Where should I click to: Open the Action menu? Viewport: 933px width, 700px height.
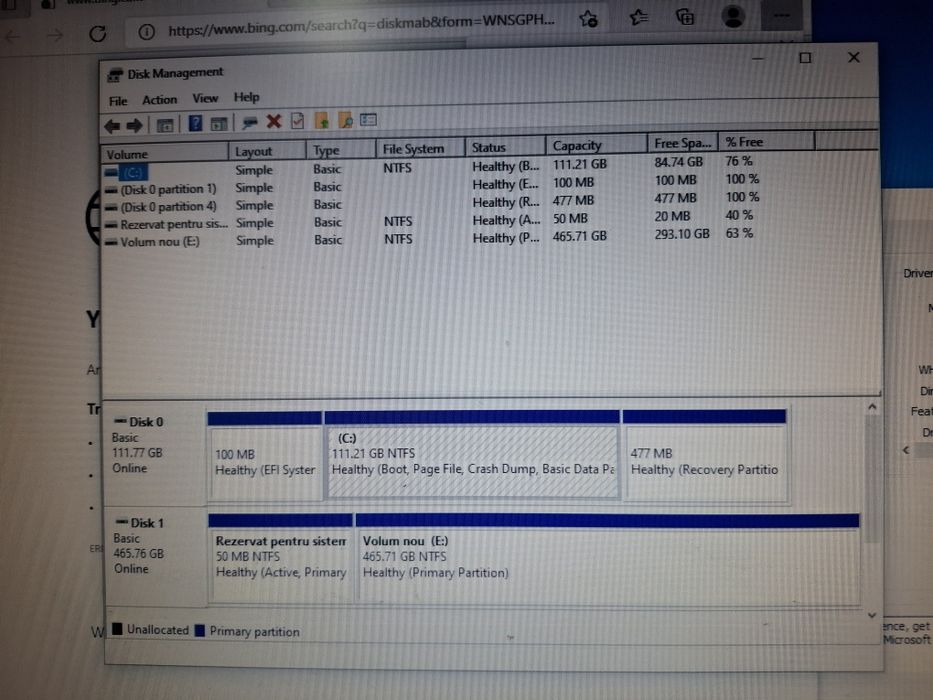[x=159, y=99]
